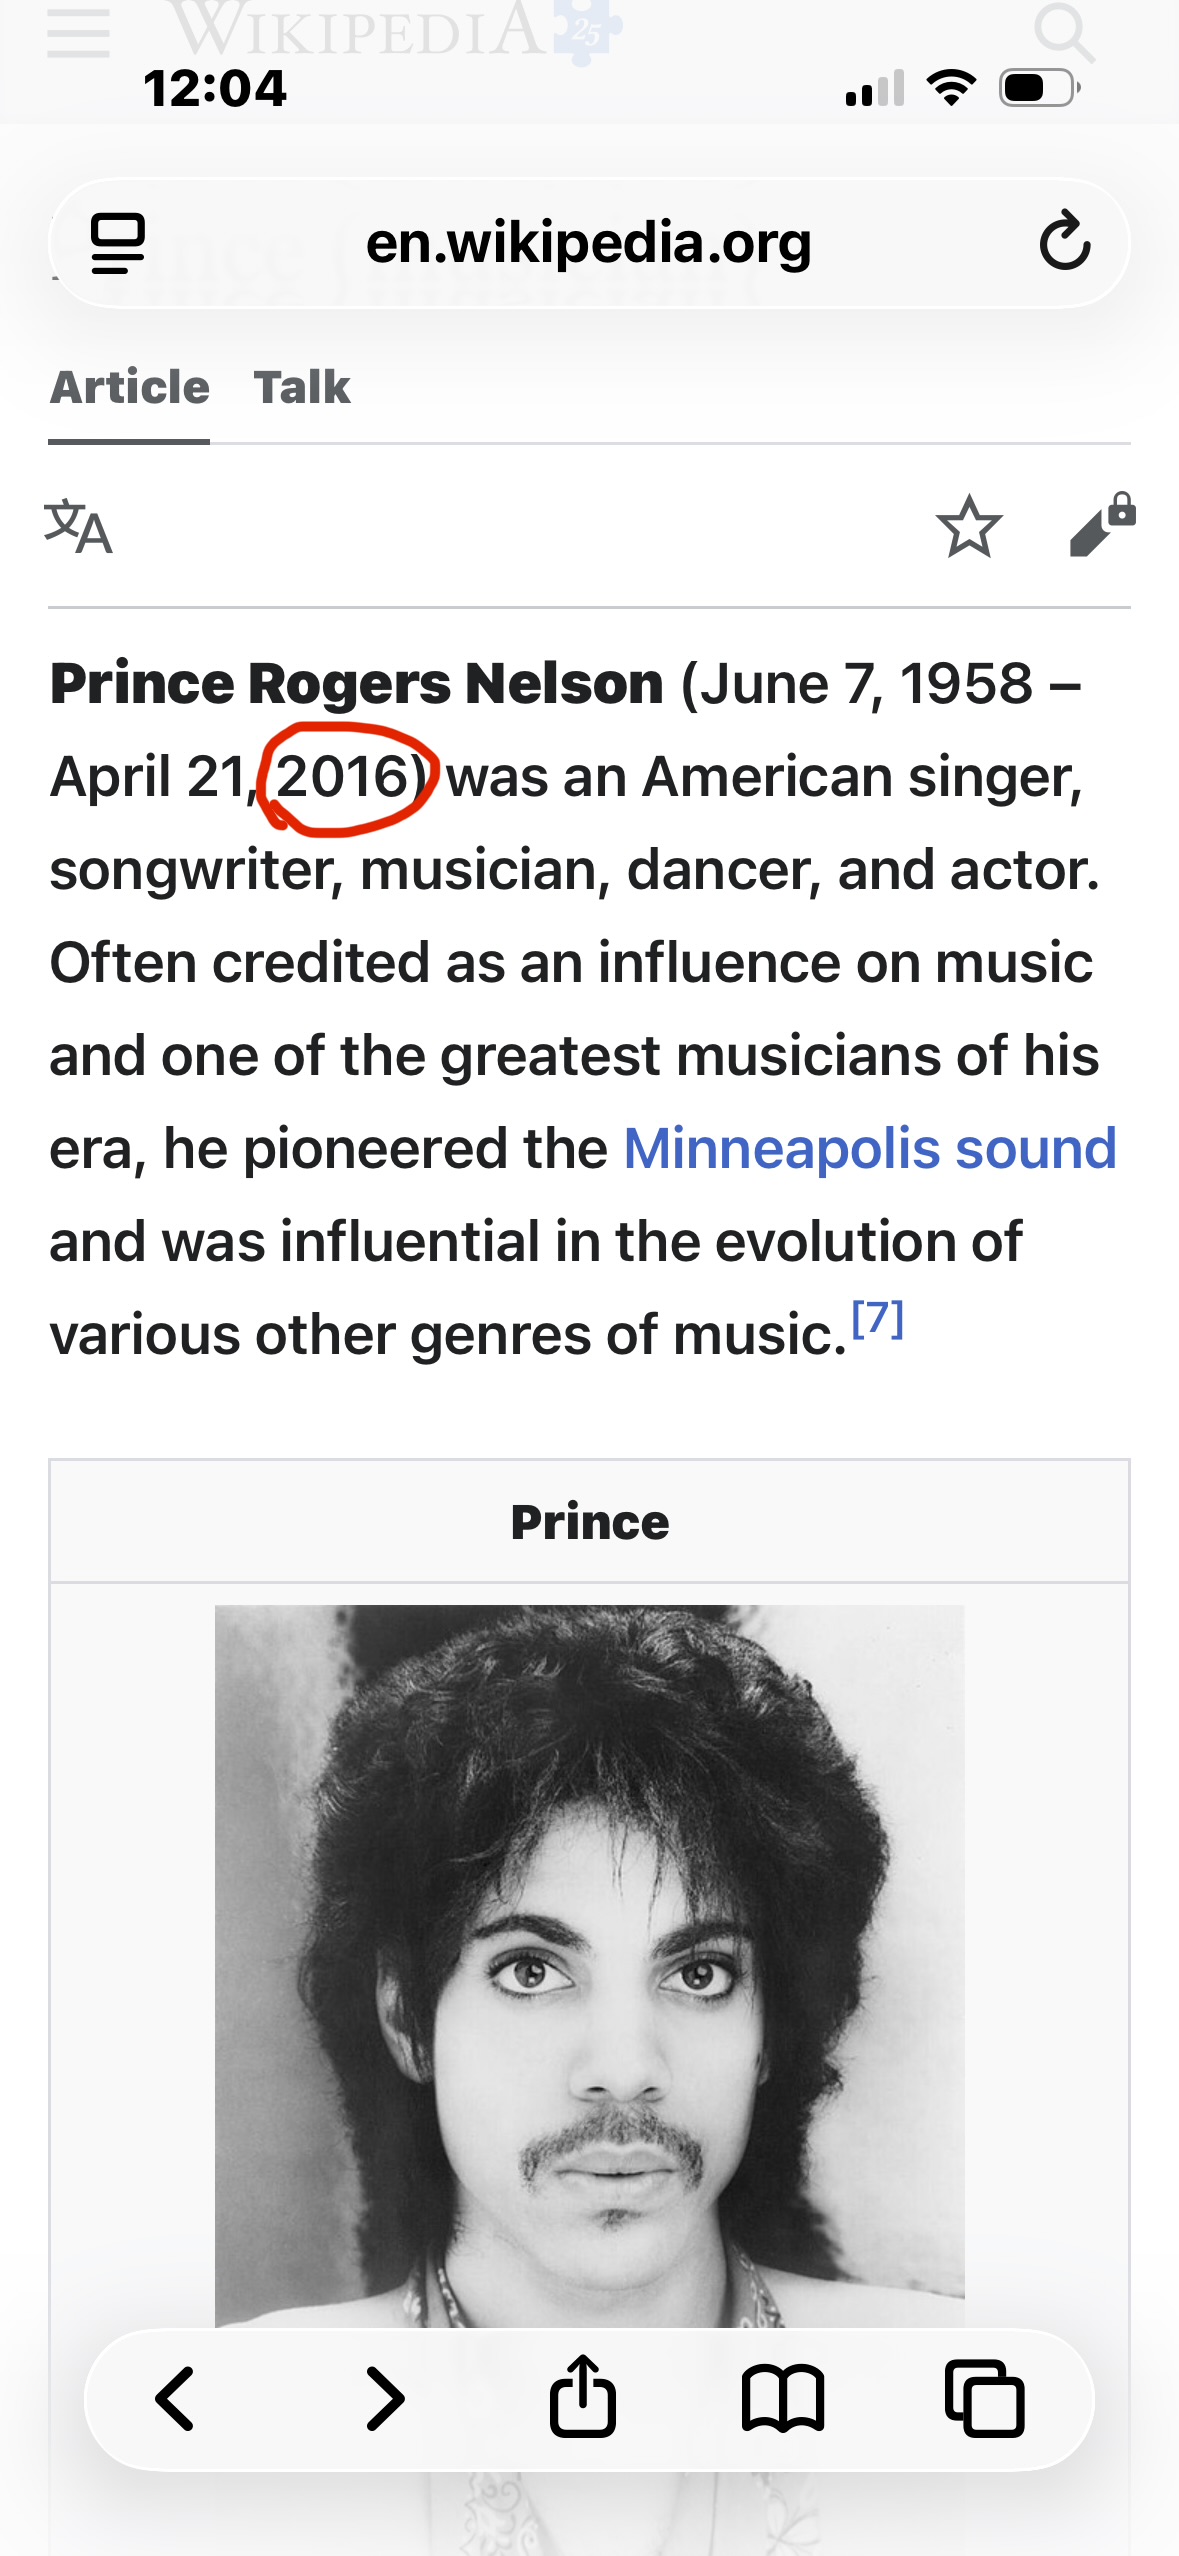The width and height of the screenshot is (1179, 2556).
Task: Go forward to next page
Action: (x=385, y=2399)
